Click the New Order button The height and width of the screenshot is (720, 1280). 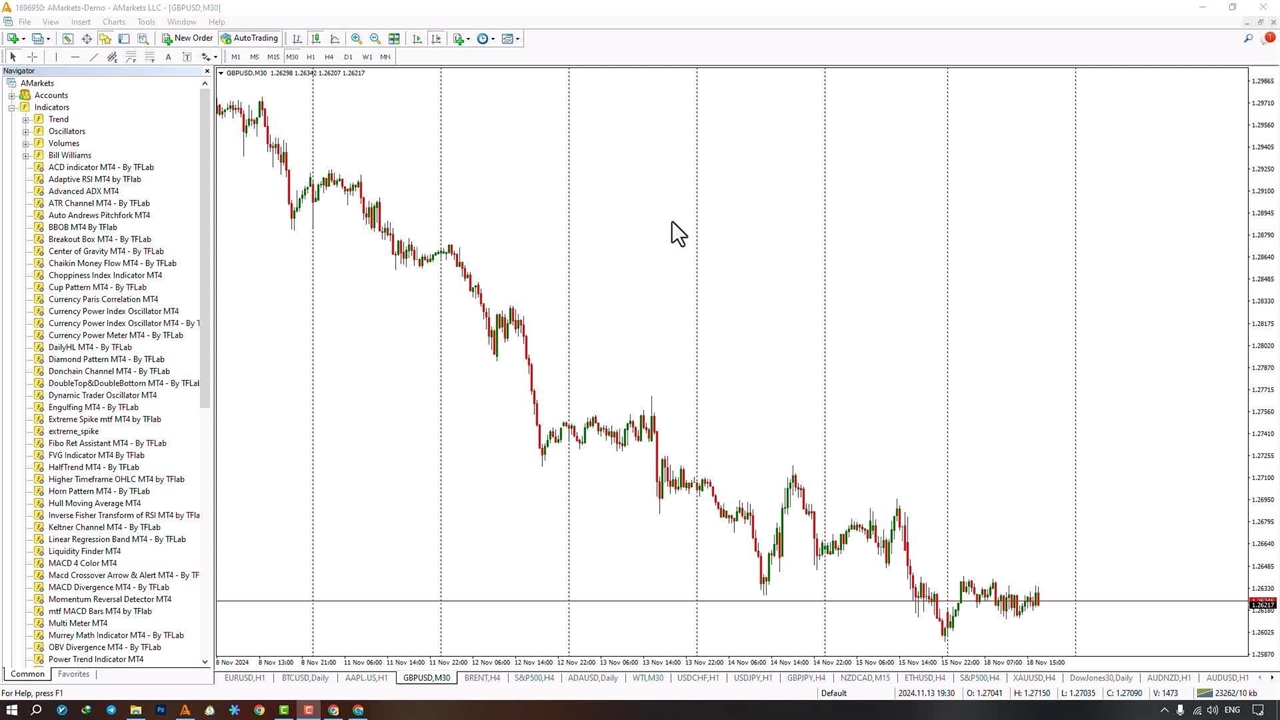tap(187, 39)
